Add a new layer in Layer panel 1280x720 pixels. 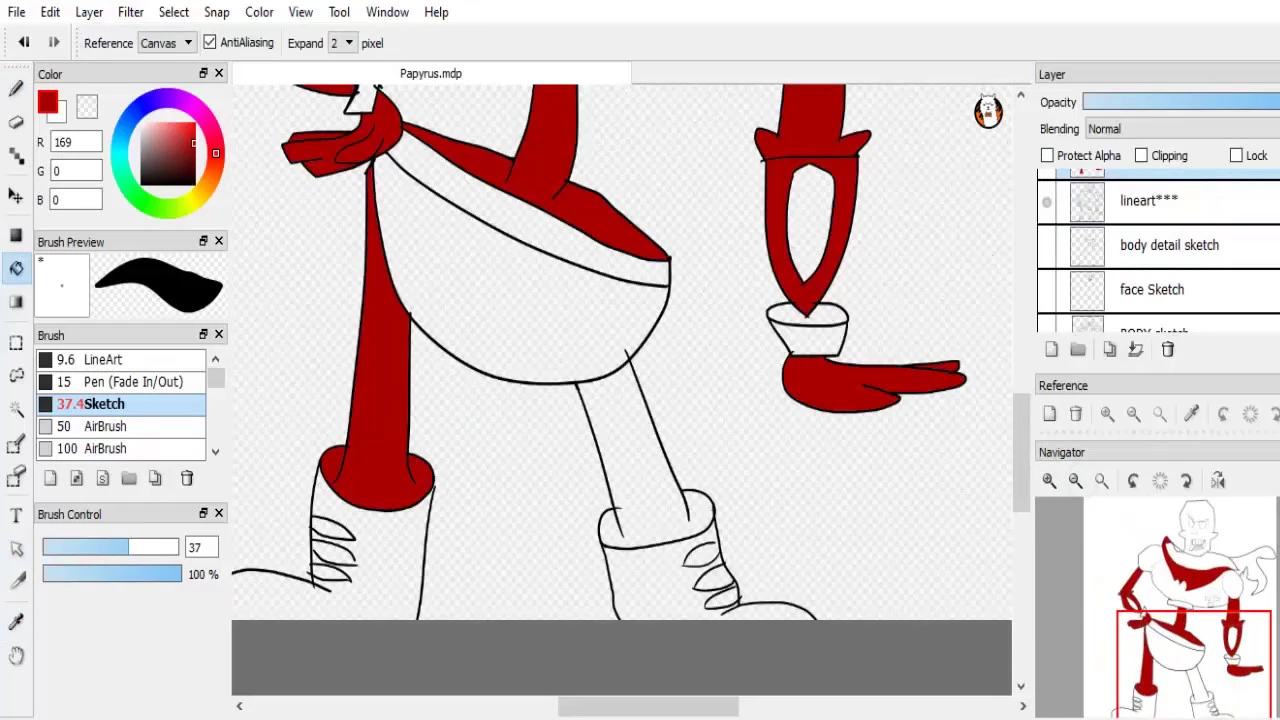pos(1051,349)
